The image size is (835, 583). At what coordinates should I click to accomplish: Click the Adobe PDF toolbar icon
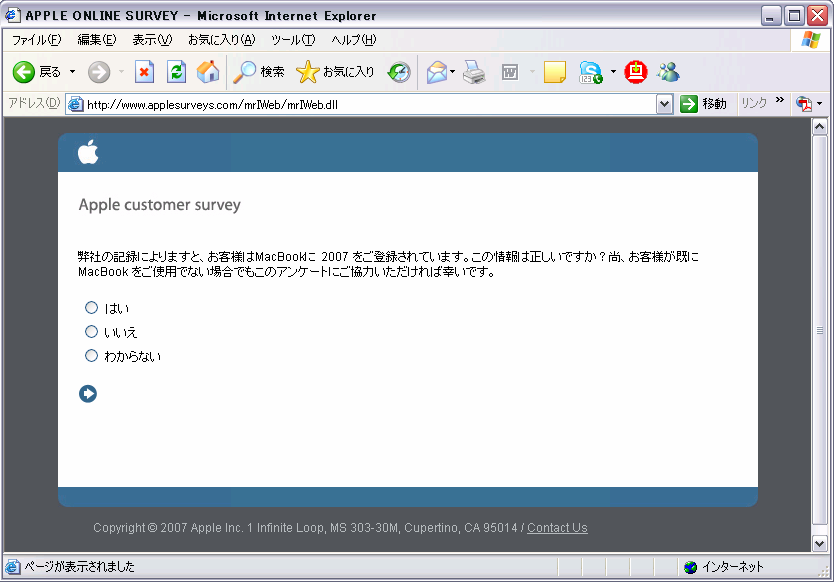804,103
